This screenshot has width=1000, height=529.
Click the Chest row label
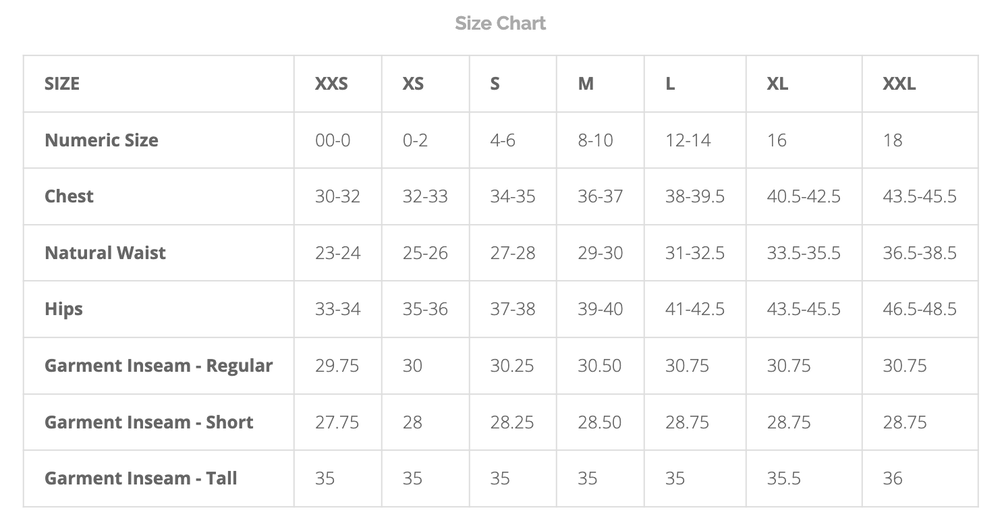(x=69, y=196)
